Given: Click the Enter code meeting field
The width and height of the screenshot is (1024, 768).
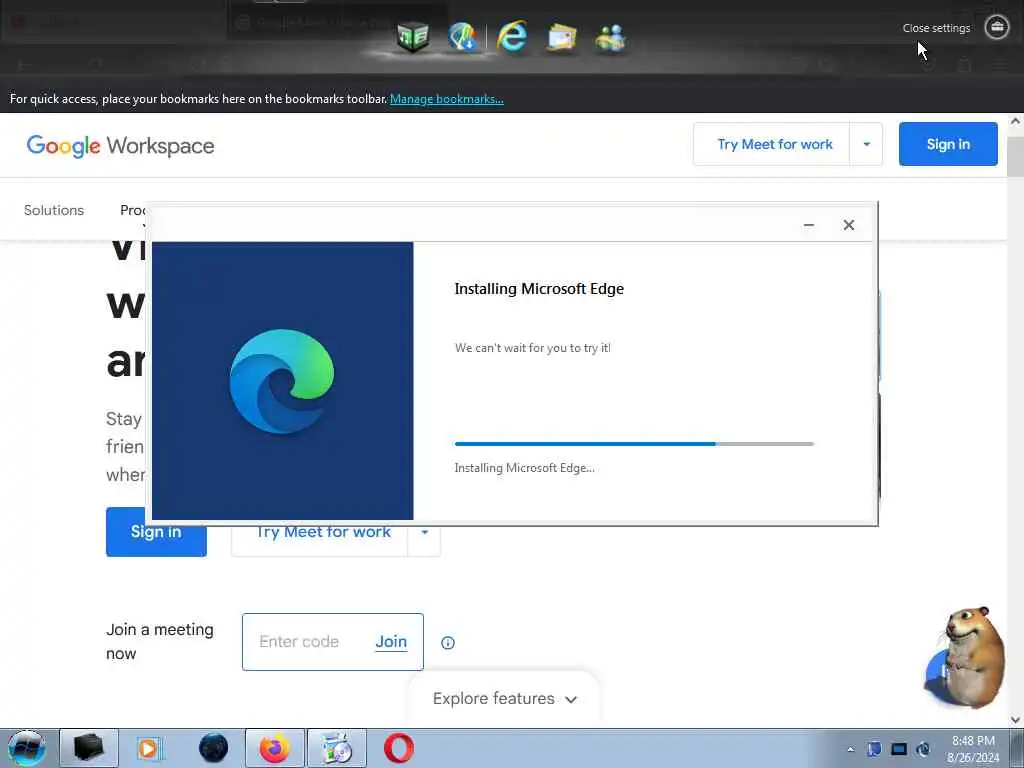Looking at the screenshot, I should pos(299,642).
